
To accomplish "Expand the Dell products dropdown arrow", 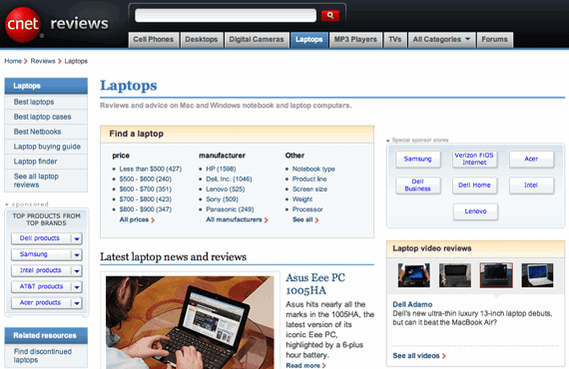I will coord(77,239).
